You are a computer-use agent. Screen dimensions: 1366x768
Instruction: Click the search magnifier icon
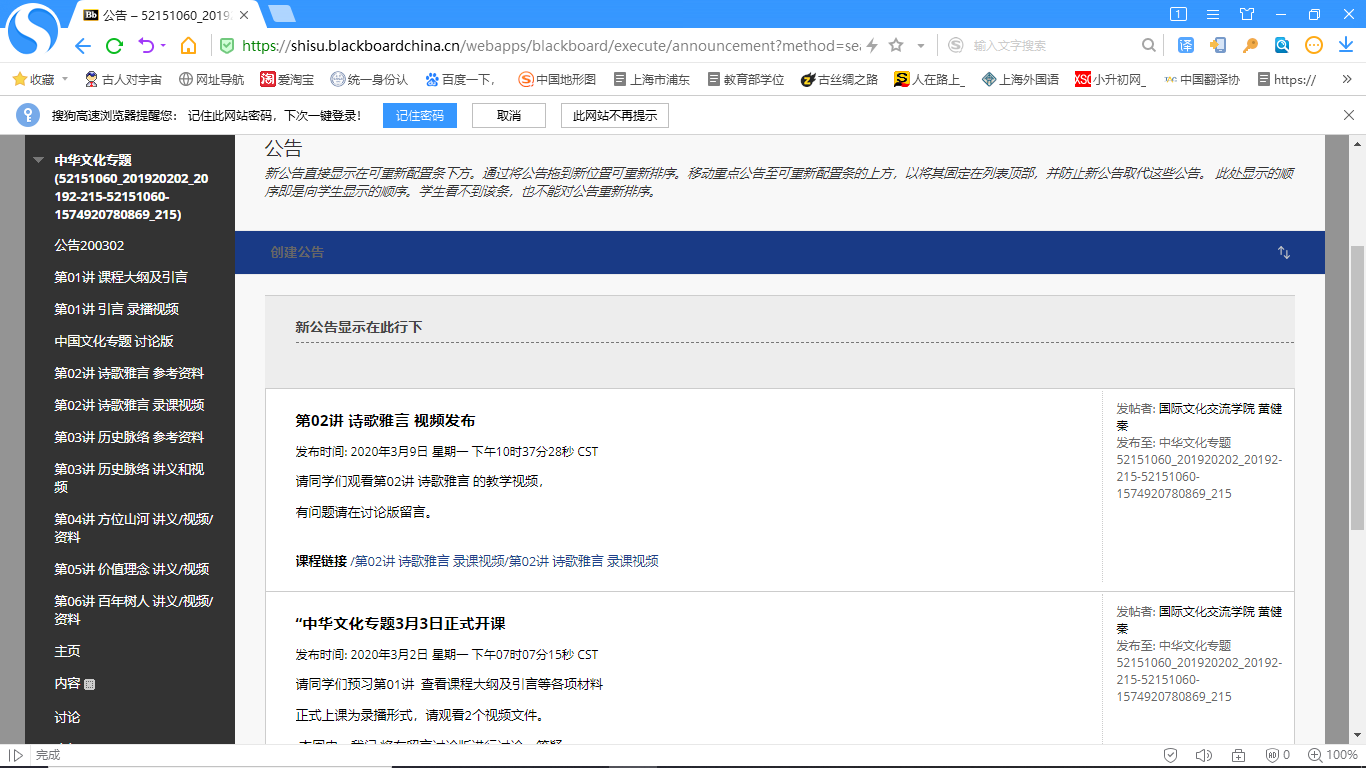(x=1150, y=45)
